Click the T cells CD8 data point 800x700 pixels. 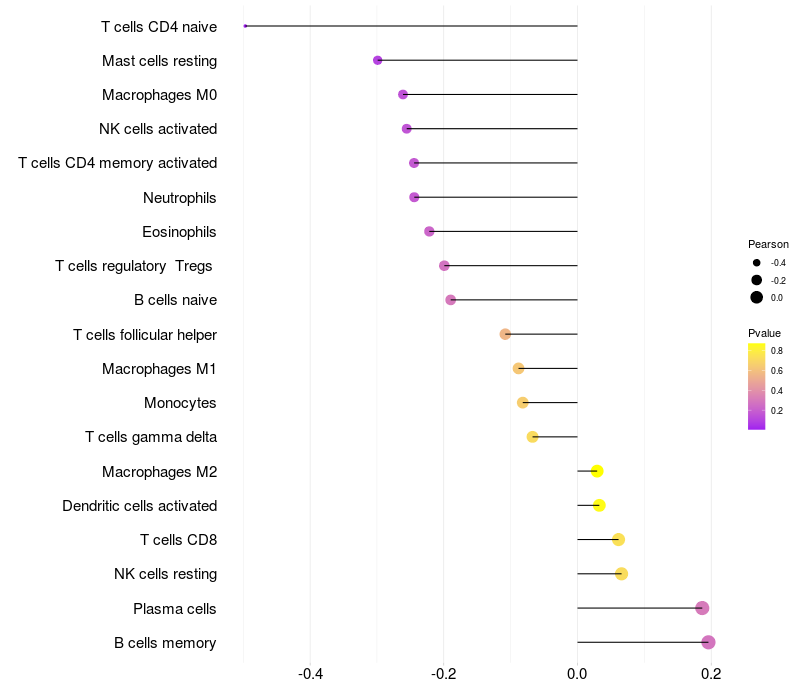(618, 540)
